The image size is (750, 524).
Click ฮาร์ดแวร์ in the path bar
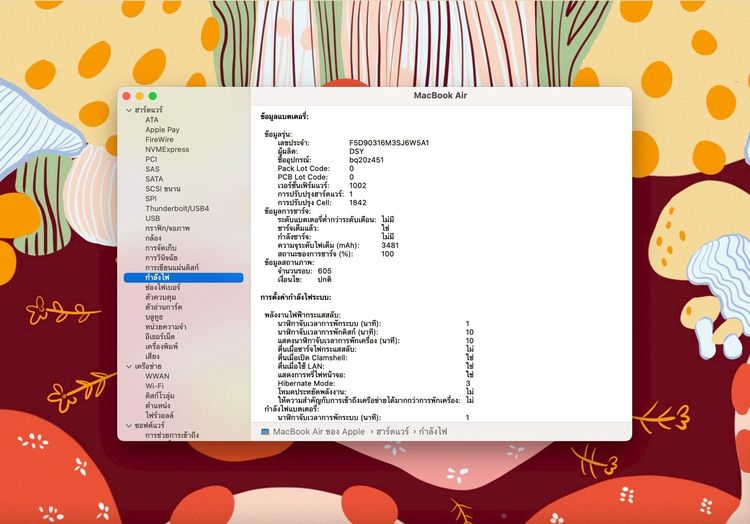[392, 432]
